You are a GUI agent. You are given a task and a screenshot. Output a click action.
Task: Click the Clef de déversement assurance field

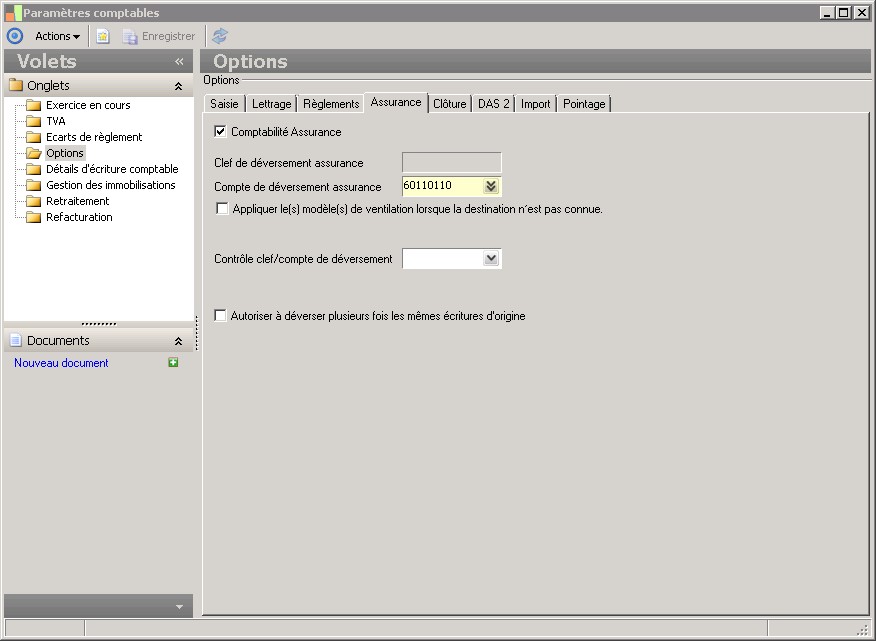[x=451, y=163]
